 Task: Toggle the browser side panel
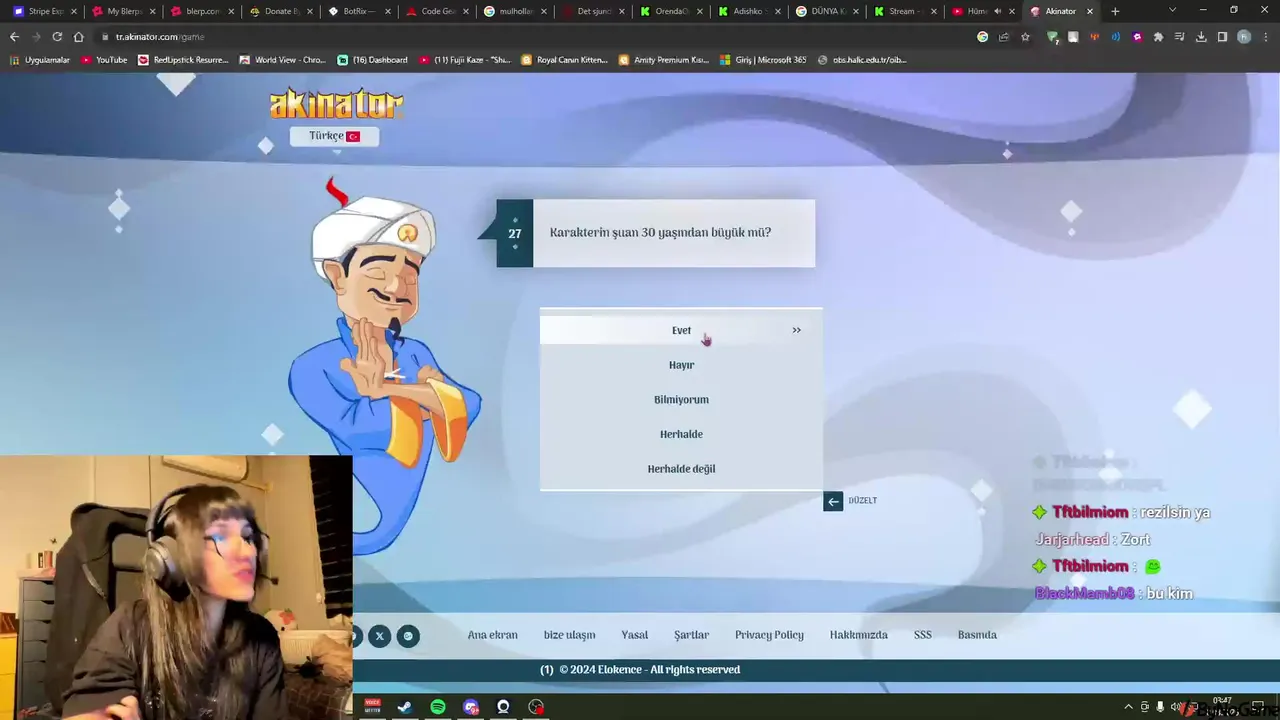[1222, 37]
